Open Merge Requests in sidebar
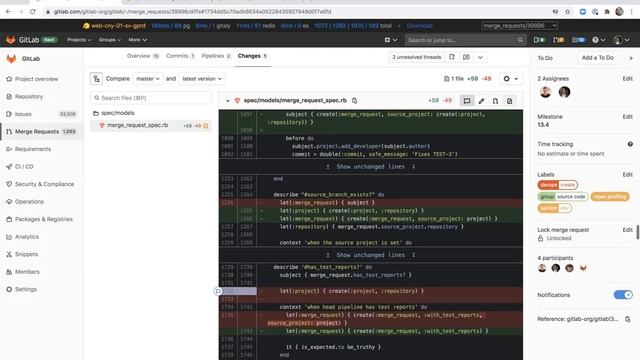 37,131
